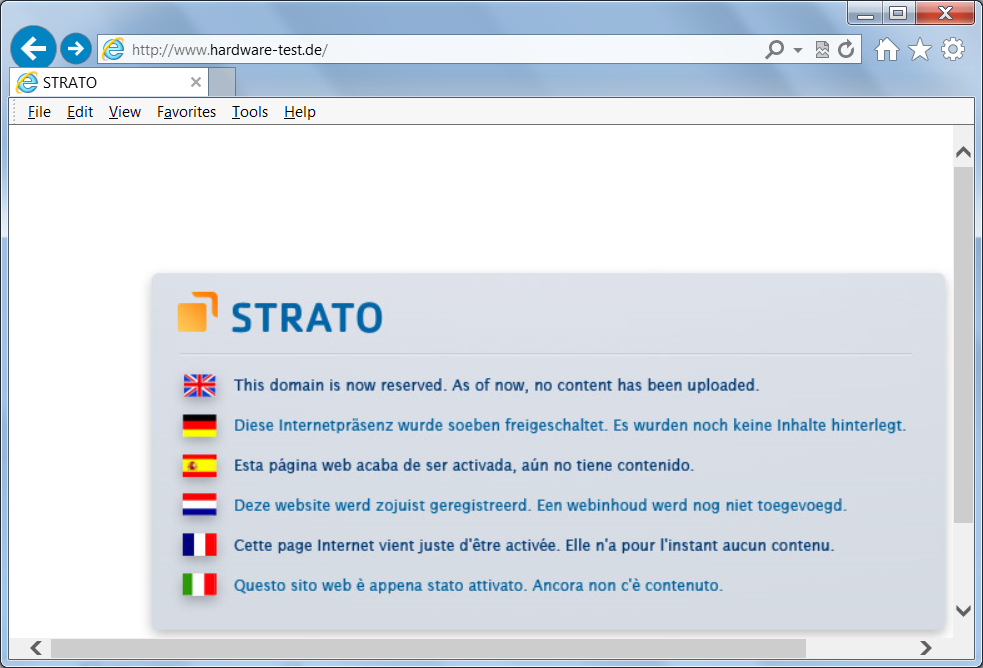Screen dimensions: 983x668
Task: Close the Internet Explorer window
Action: (945, 13)
